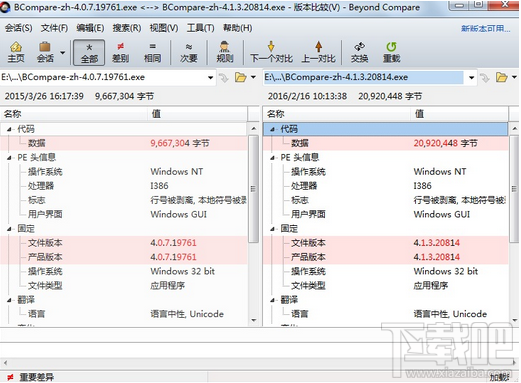Click left pane scroll down arrow
This screenshot has width=521, height=383.
point(254,320)
